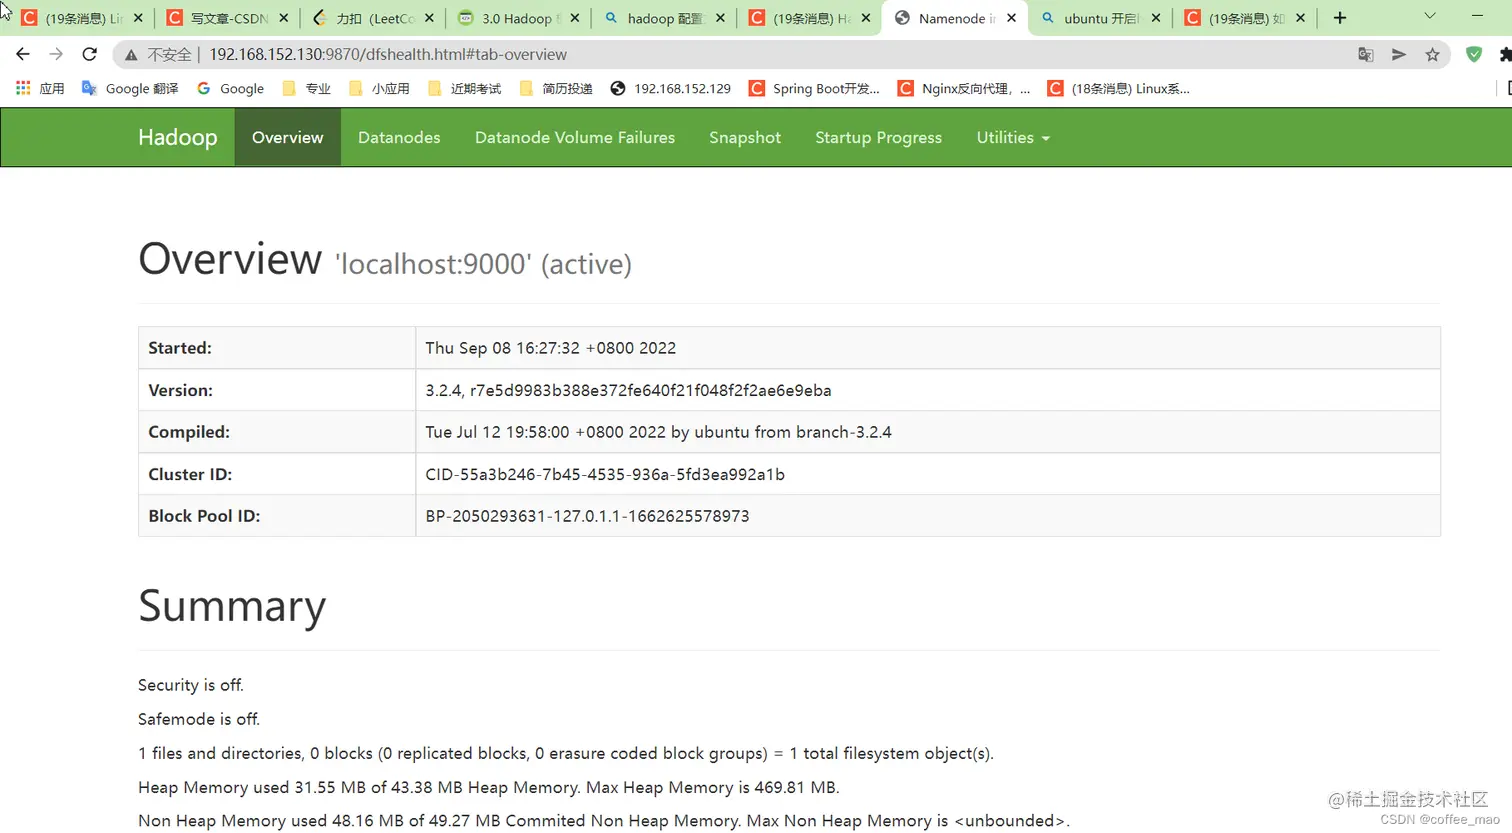Image resolution: width=1512 pixels, height=833 pixels.
Task: Close the hadoop 配置 tab
Action: (720, 18)
